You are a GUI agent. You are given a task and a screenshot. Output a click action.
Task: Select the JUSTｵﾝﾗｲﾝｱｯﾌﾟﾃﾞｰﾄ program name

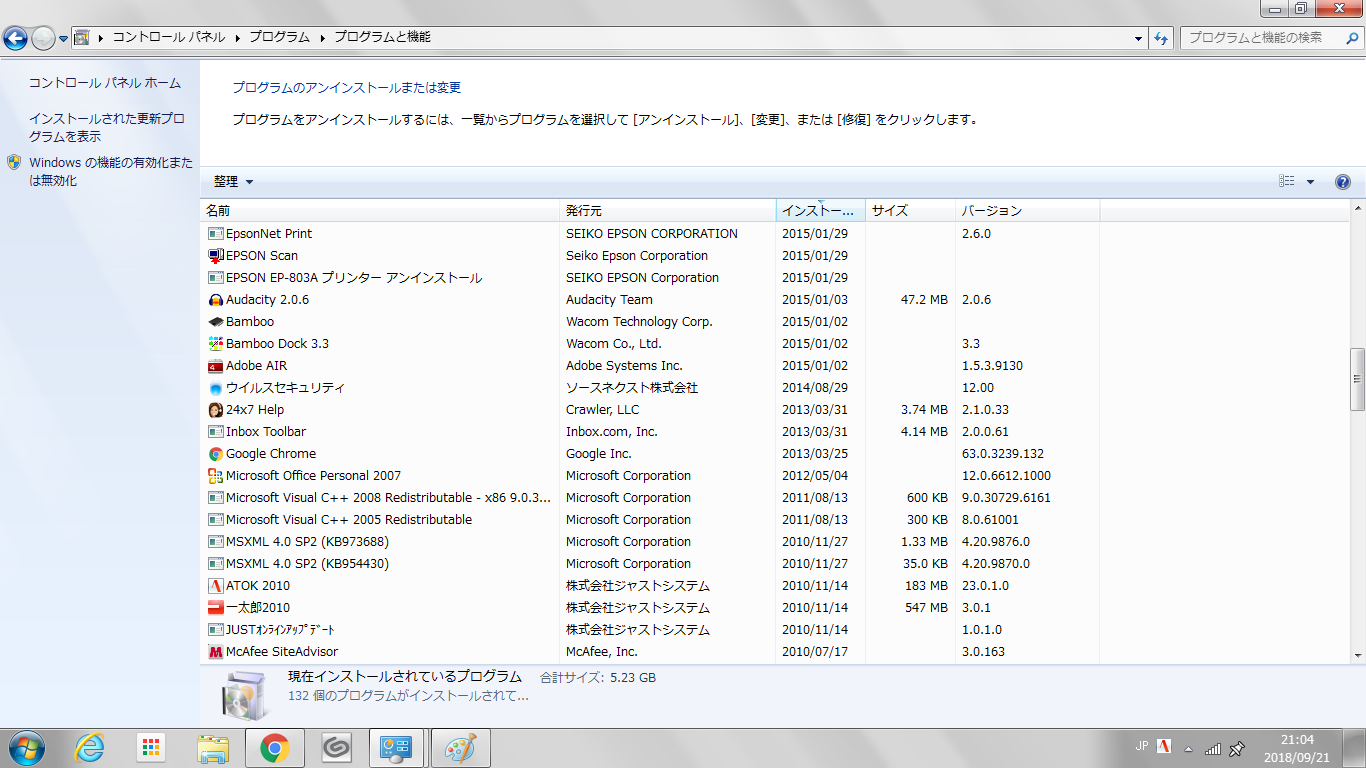coord(280,630)
